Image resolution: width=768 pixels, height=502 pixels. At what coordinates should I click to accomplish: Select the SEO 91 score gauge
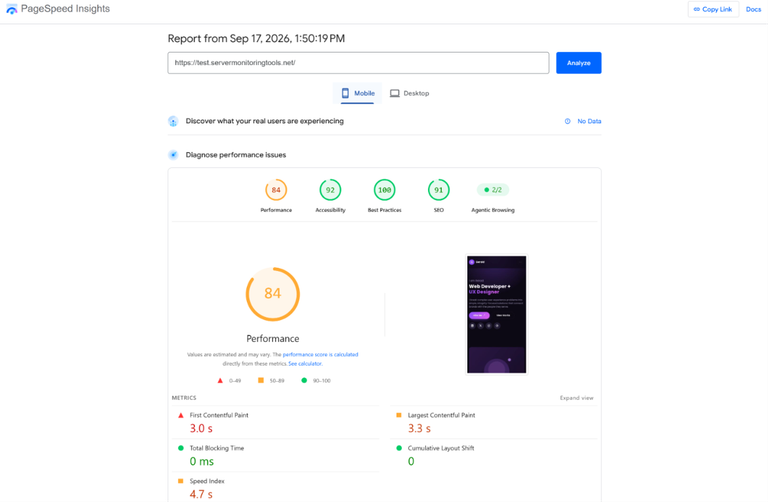pyautogui.click(x=438, y=190)
